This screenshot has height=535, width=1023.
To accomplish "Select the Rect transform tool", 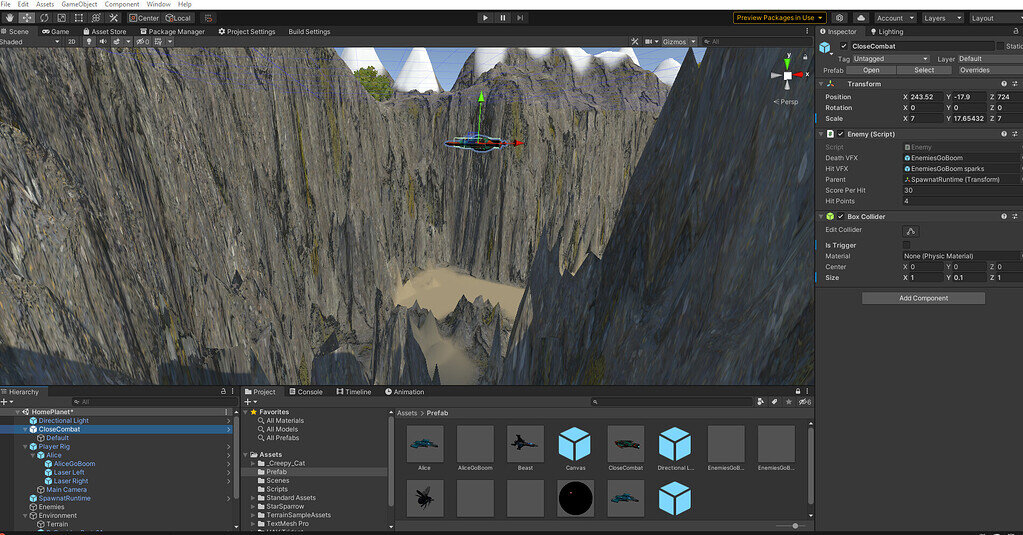I will coord(79,18).
